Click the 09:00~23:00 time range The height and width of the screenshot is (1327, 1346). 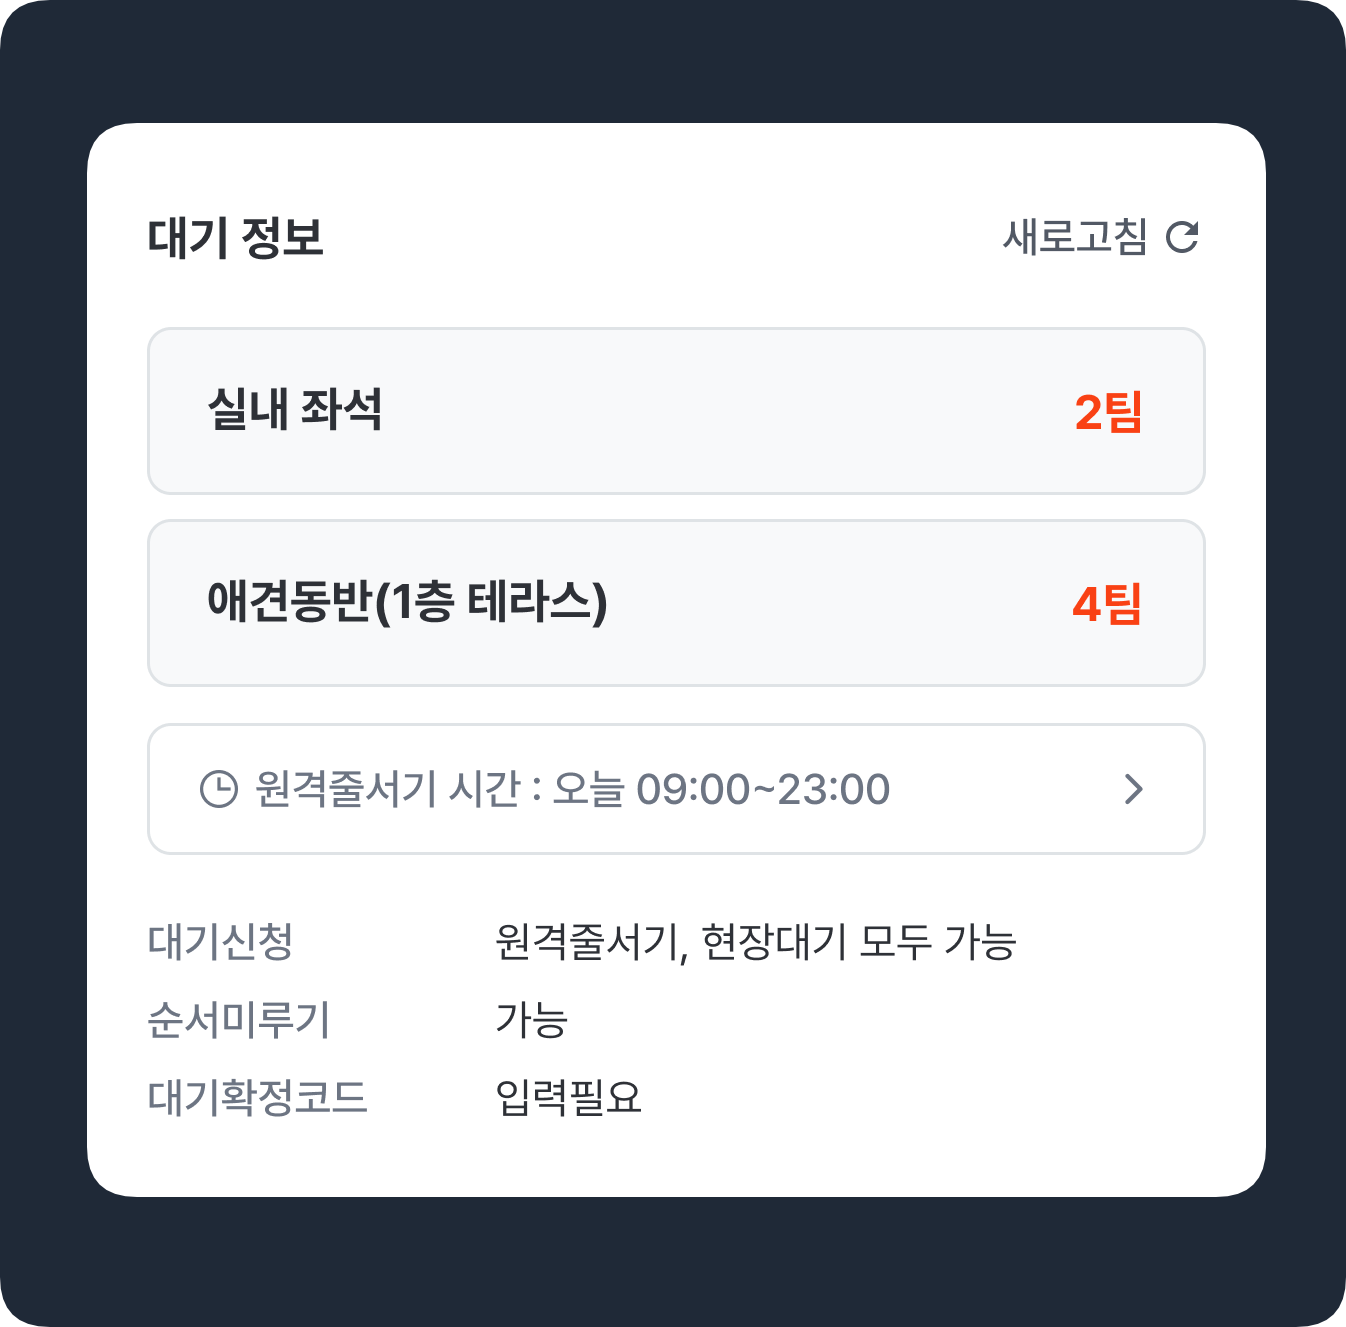click(x=763, y=789)
